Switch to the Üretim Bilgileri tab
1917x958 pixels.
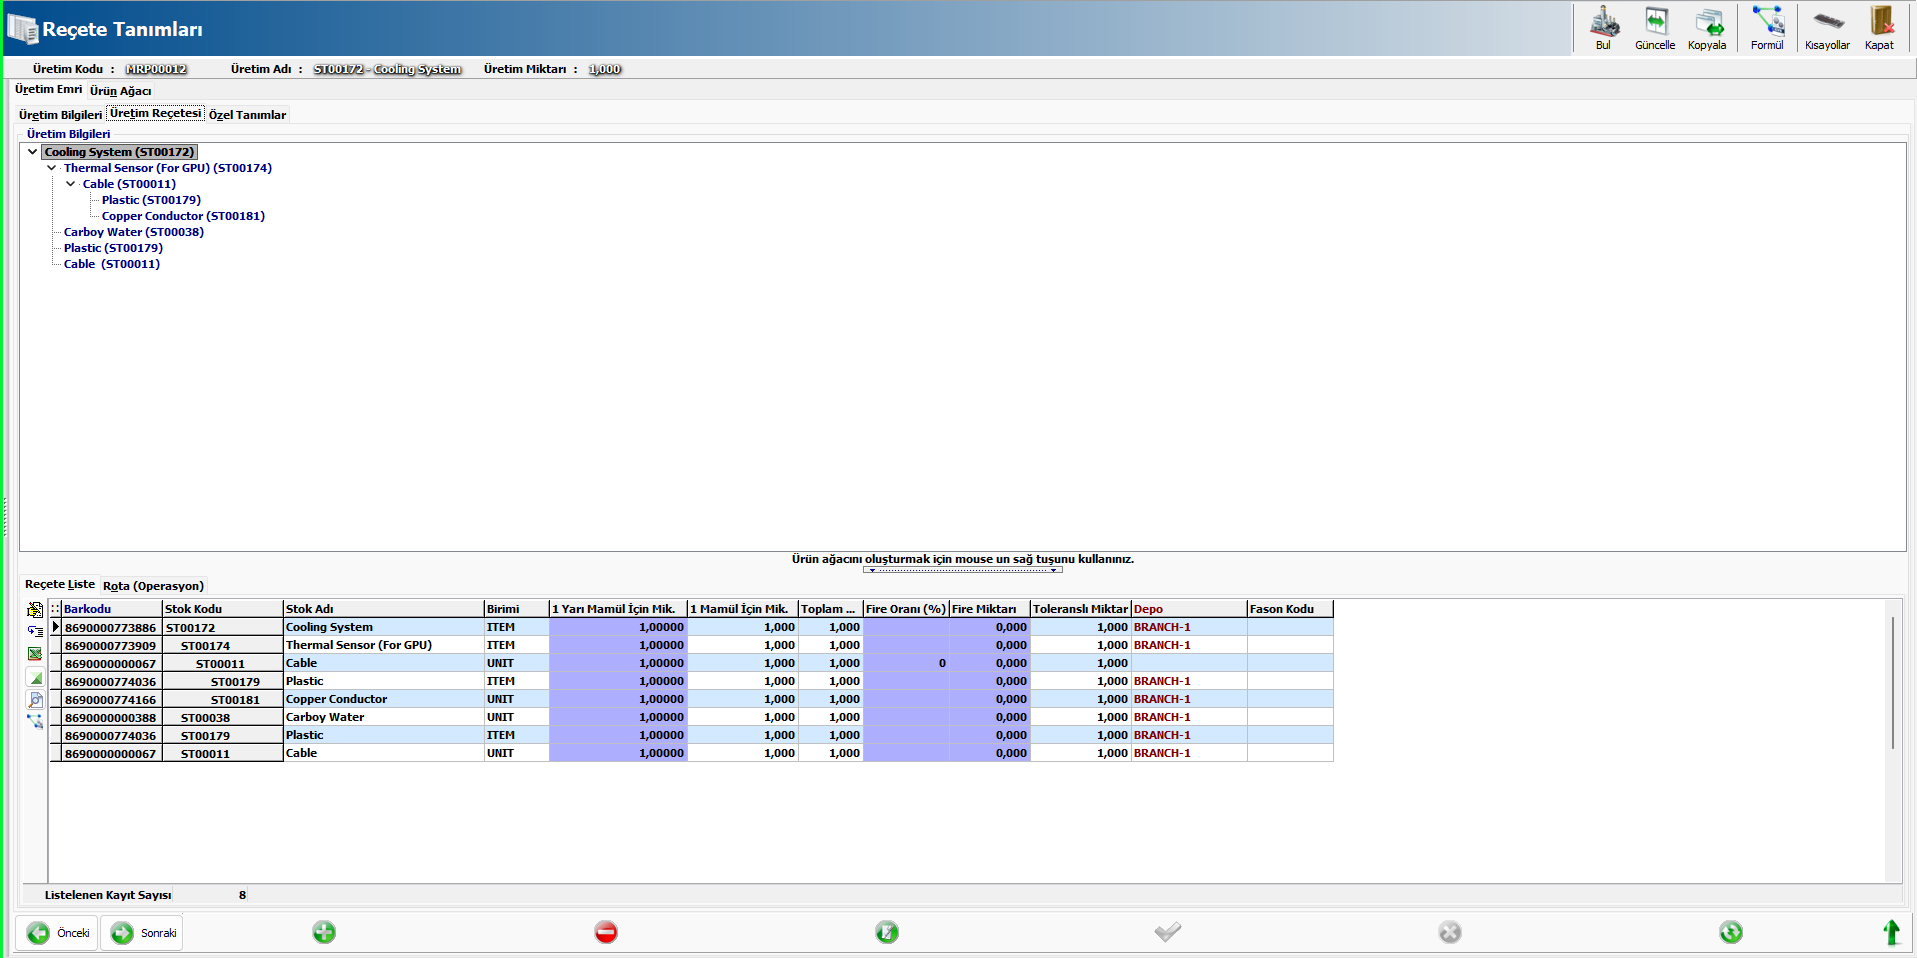60,115
